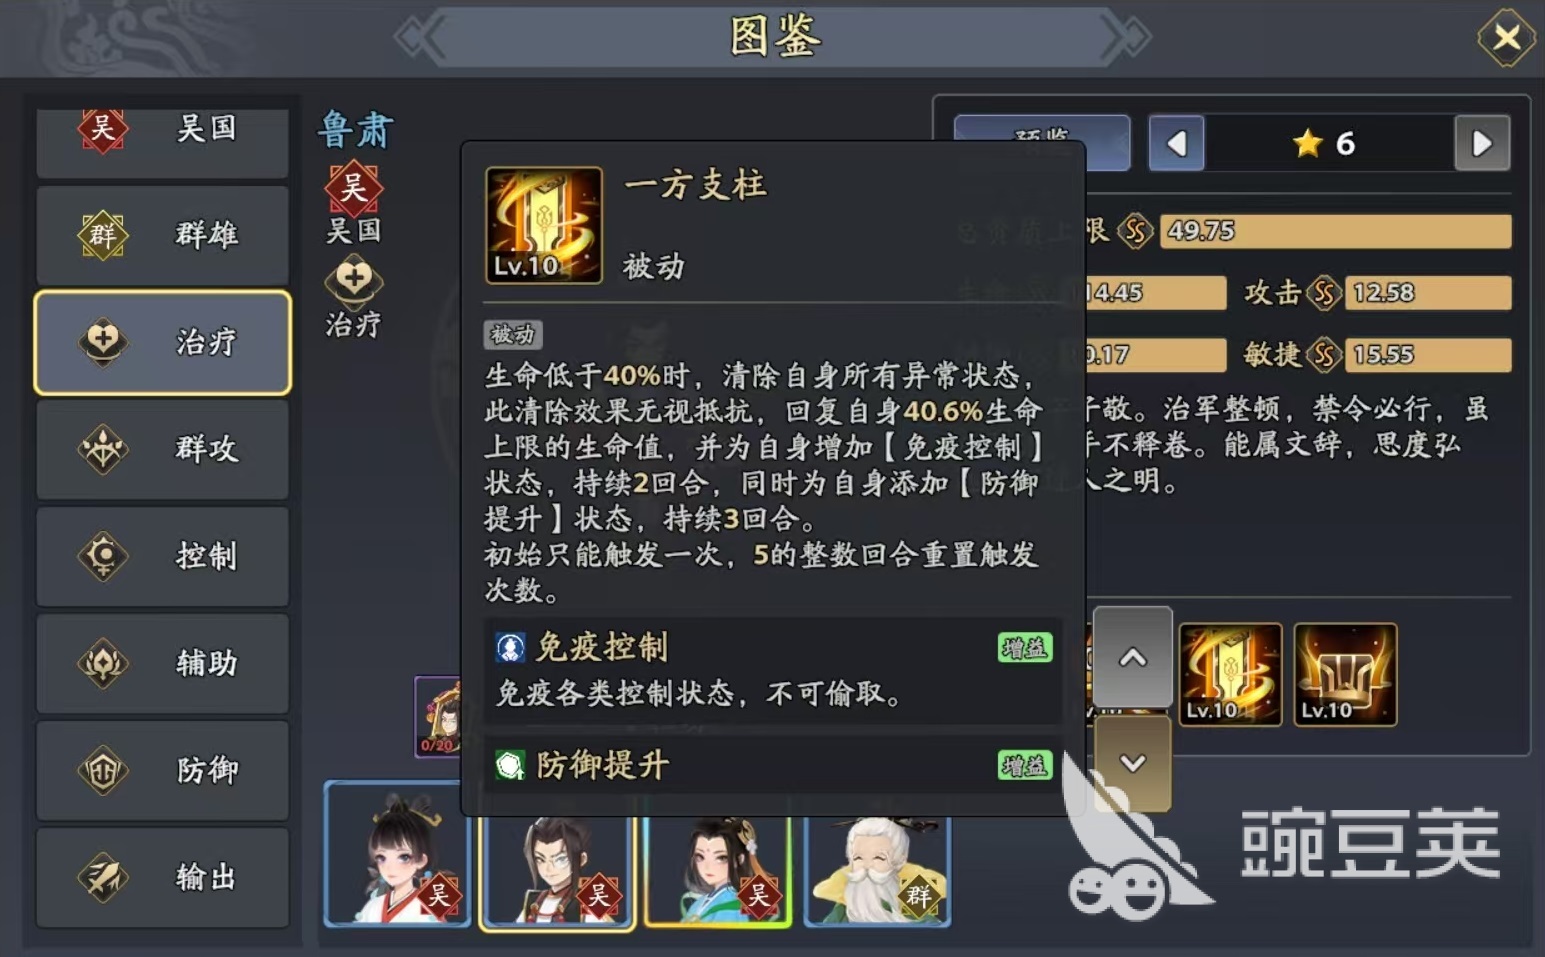Click the down chevron skill scroll button
The image size is (1545, 957).
coord(1132,763)
